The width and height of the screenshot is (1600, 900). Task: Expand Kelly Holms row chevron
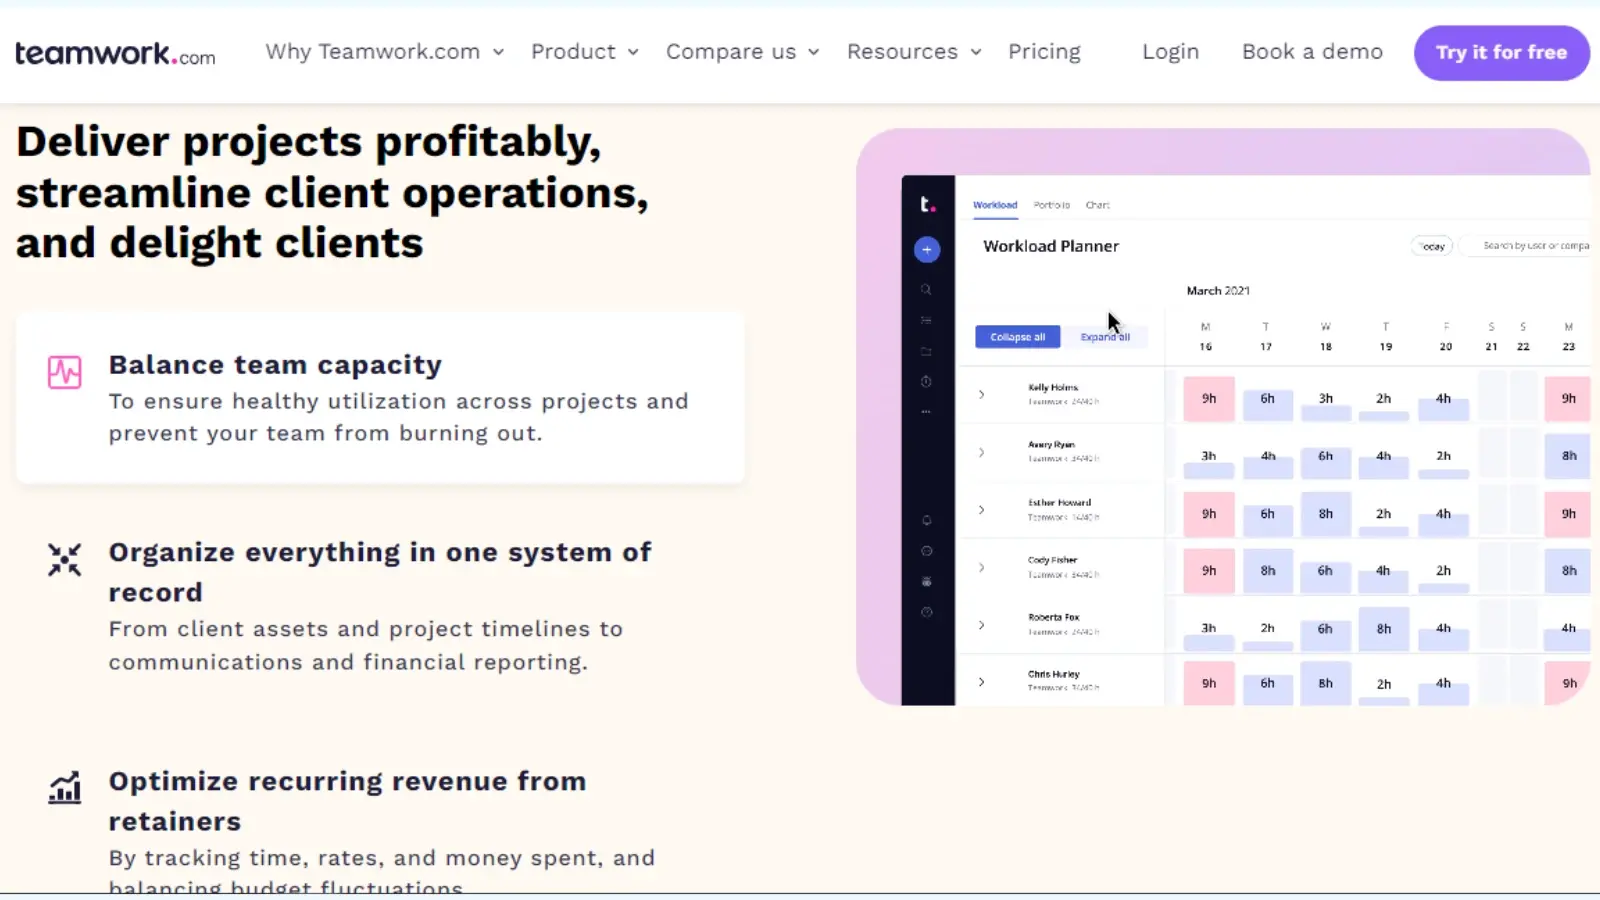[x=981, y=394]
